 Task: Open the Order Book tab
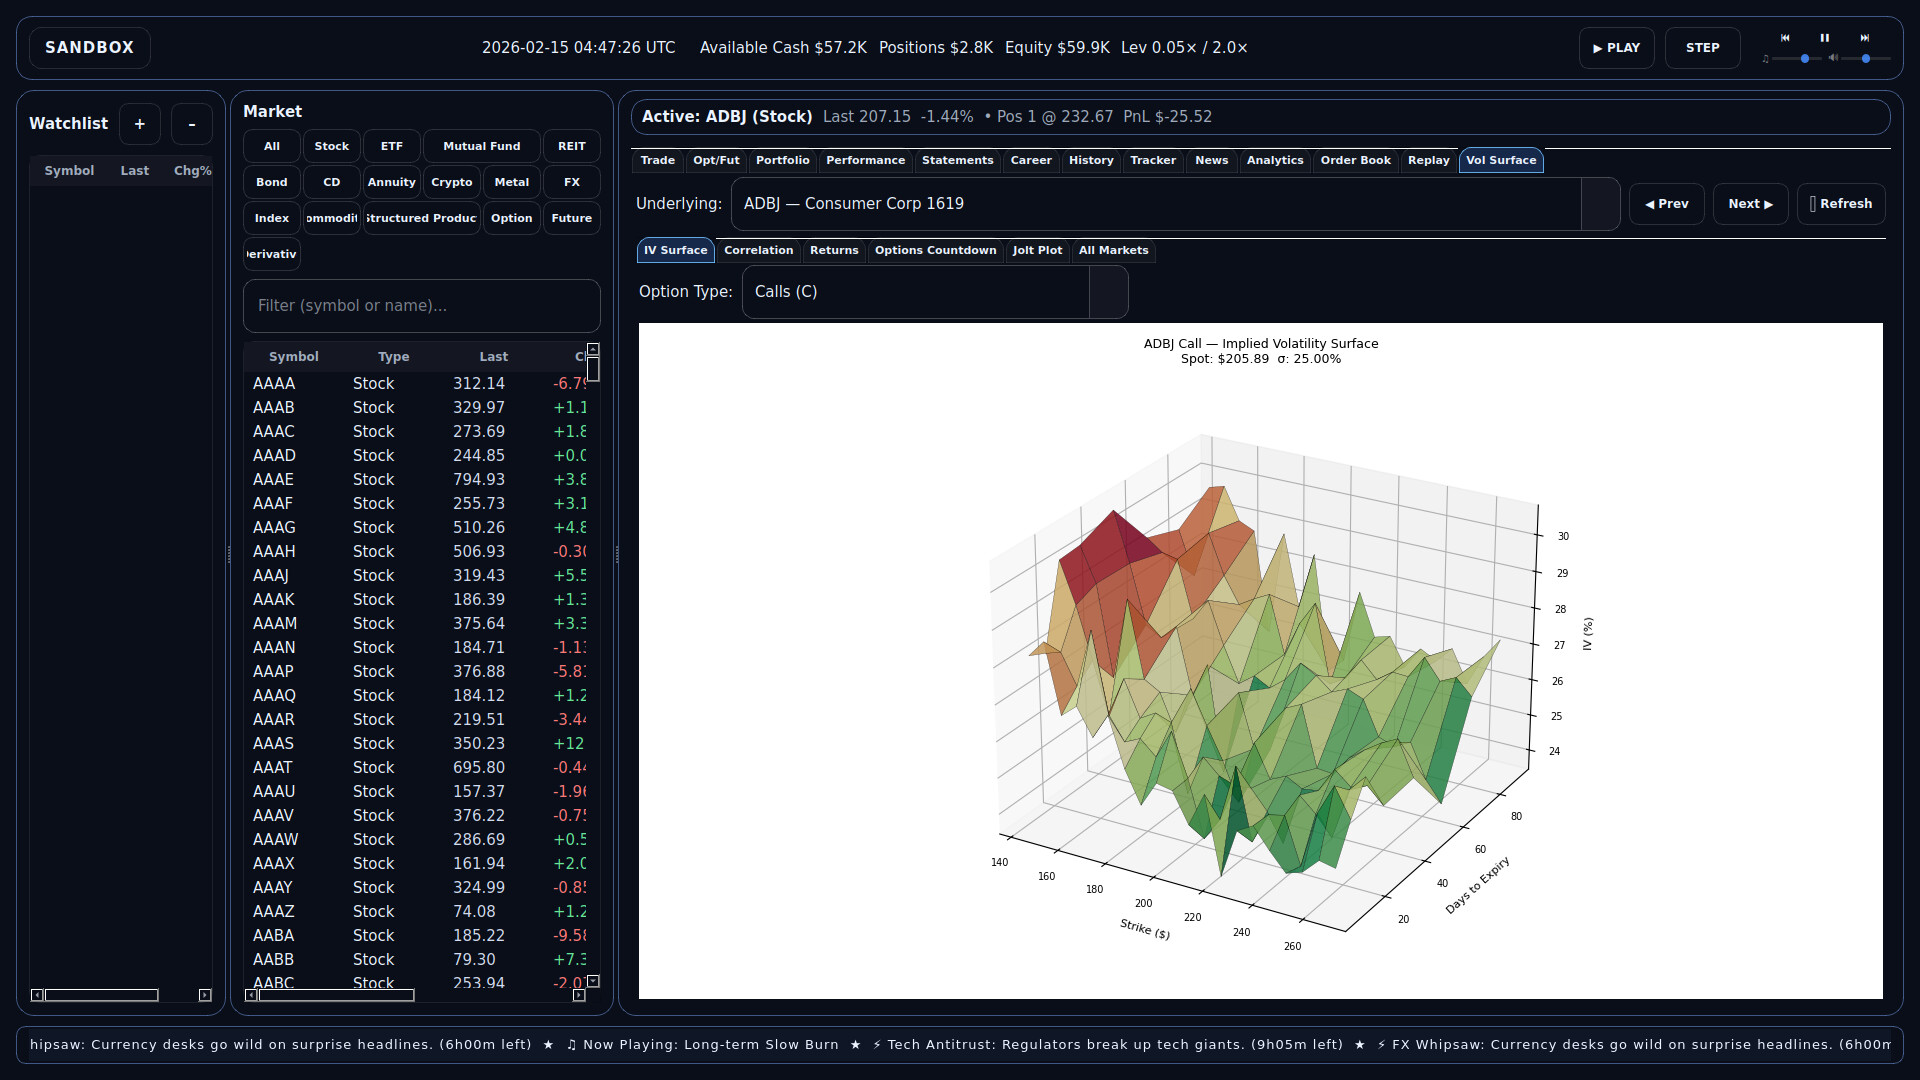(1355, 160)
